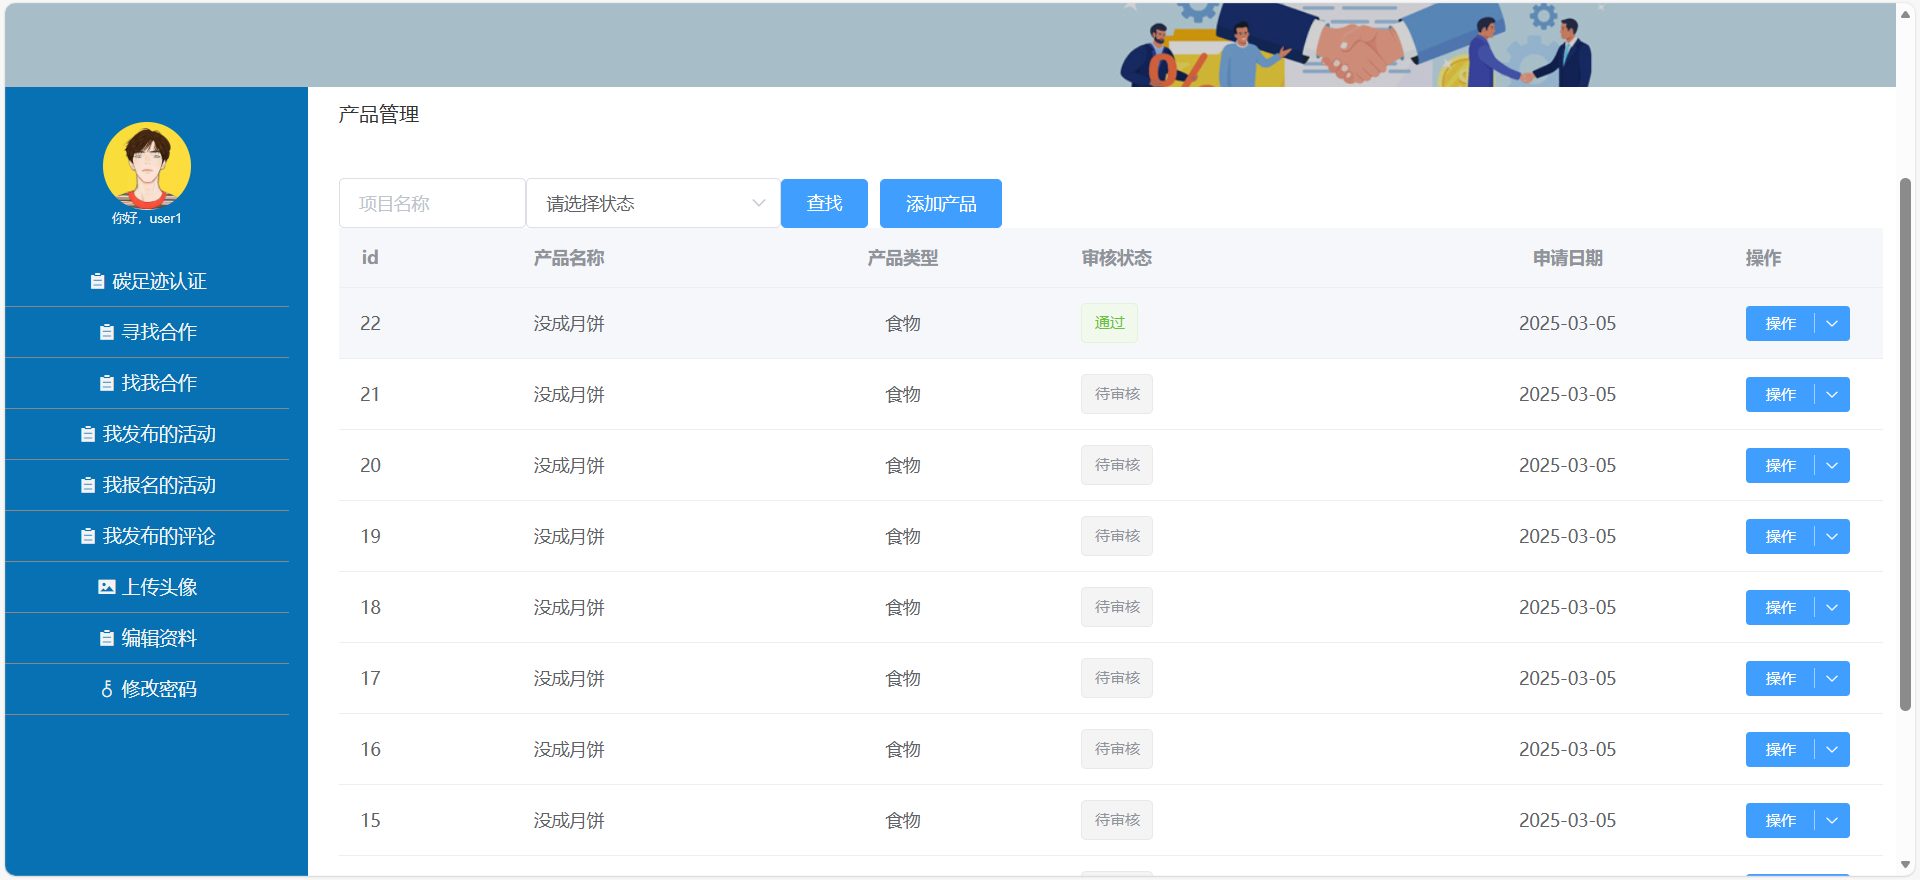
Task: Click the clipboard icon beside 碳足迹认证
Action: (97, 282)
